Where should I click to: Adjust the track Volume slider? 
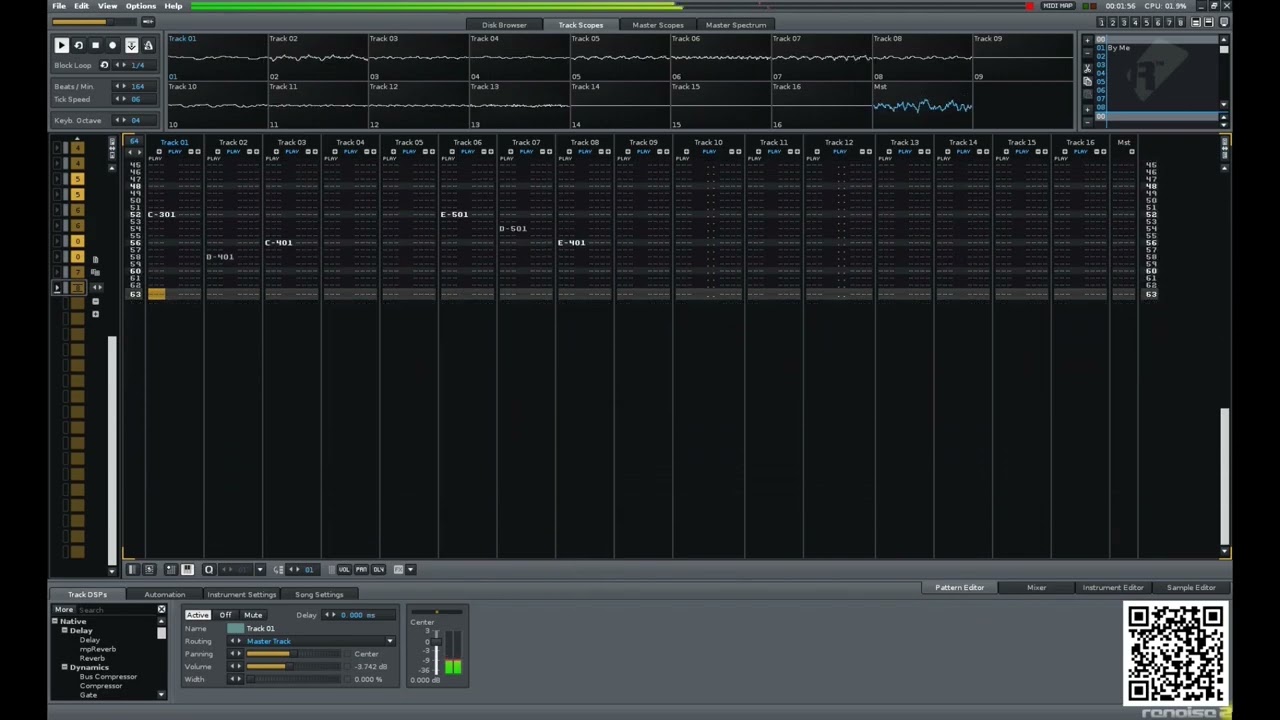[292, 666]
